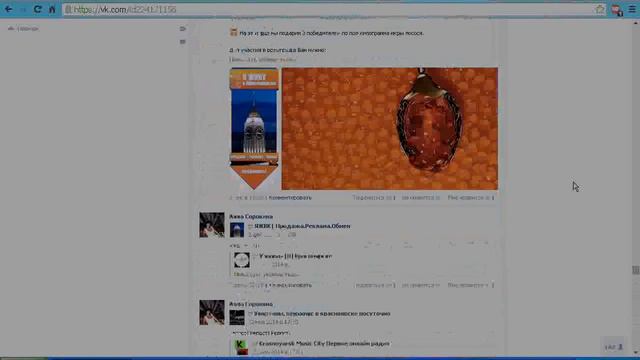Click Мне нравится under the ЯЖЖК repost

(471, 285)
